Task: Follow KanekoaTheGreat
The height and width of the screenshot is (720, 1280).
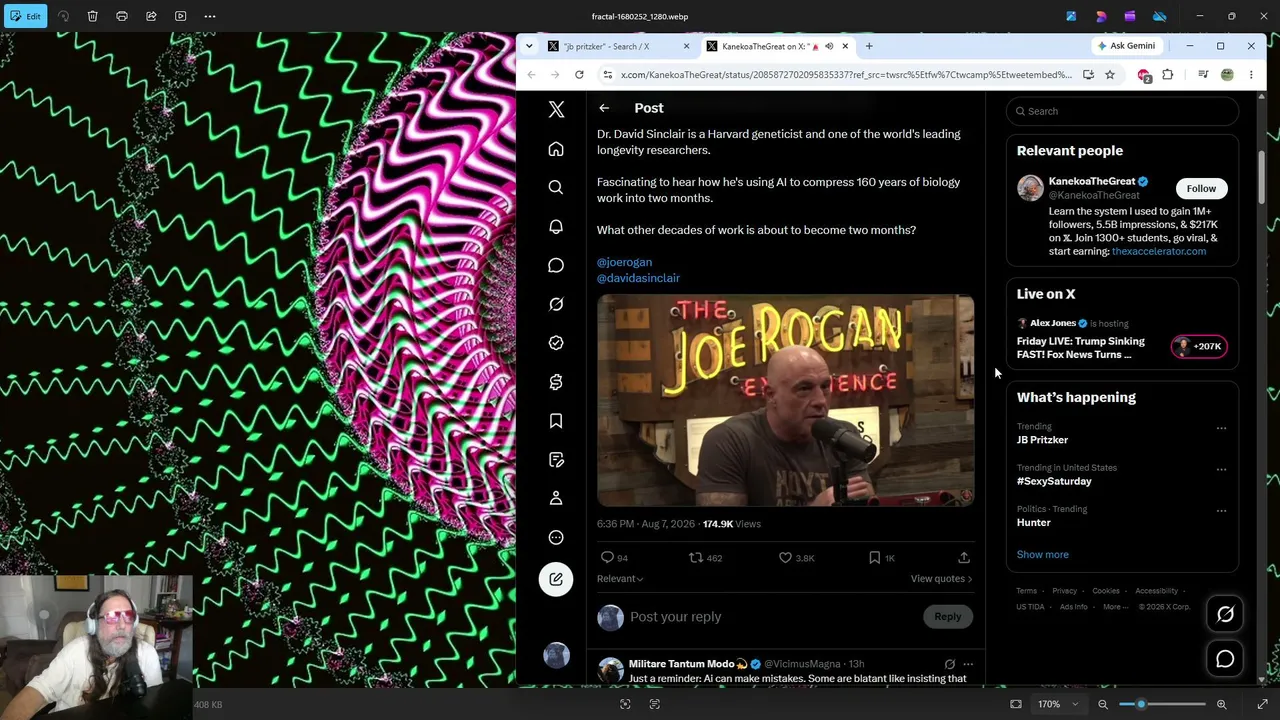Action: pyautogui.click(x=1201, y=188)
